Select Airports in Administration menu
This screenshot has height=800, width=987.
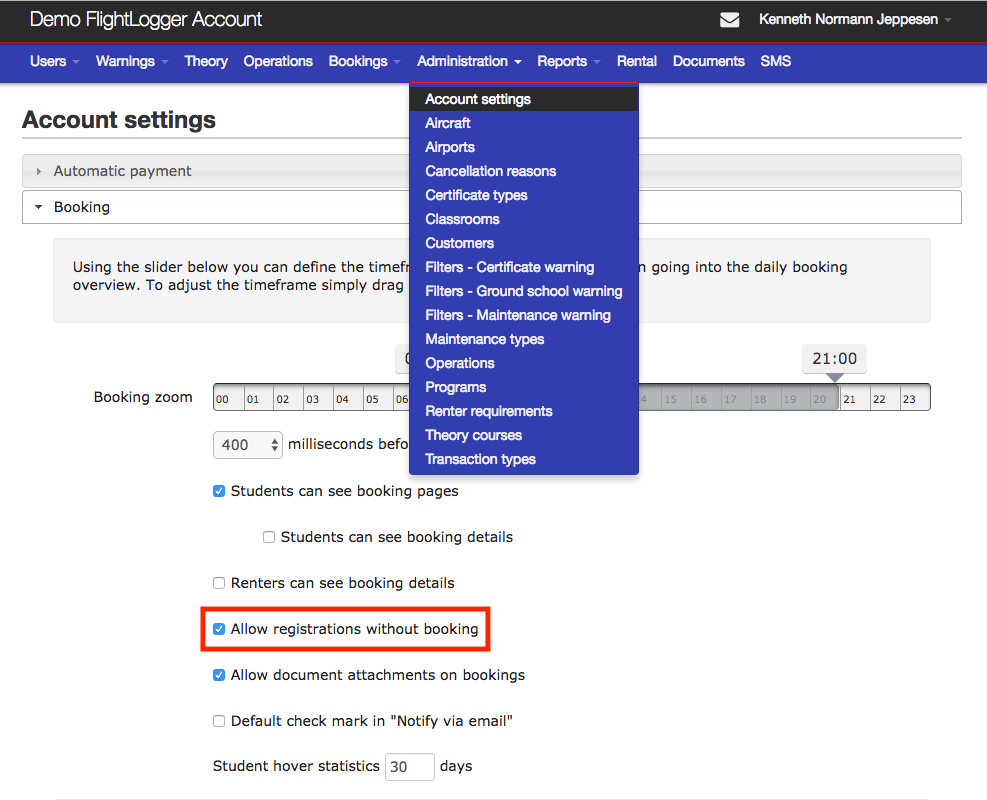coord(524,147)
